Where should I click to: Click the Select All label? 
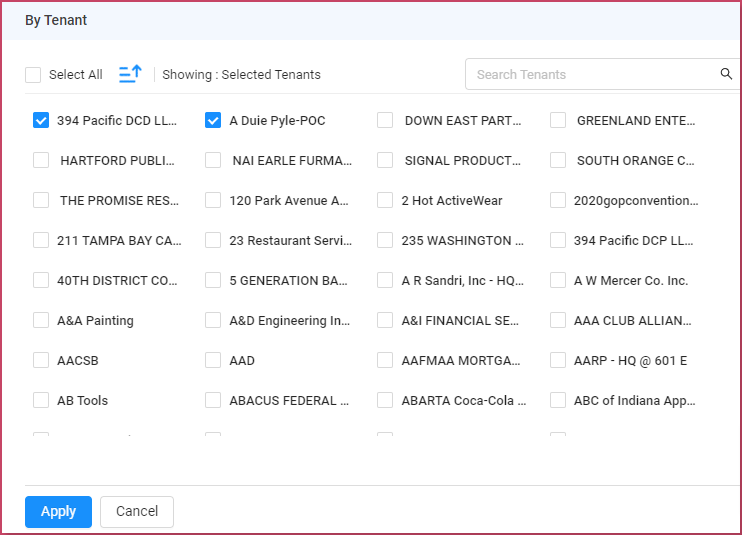76,75
